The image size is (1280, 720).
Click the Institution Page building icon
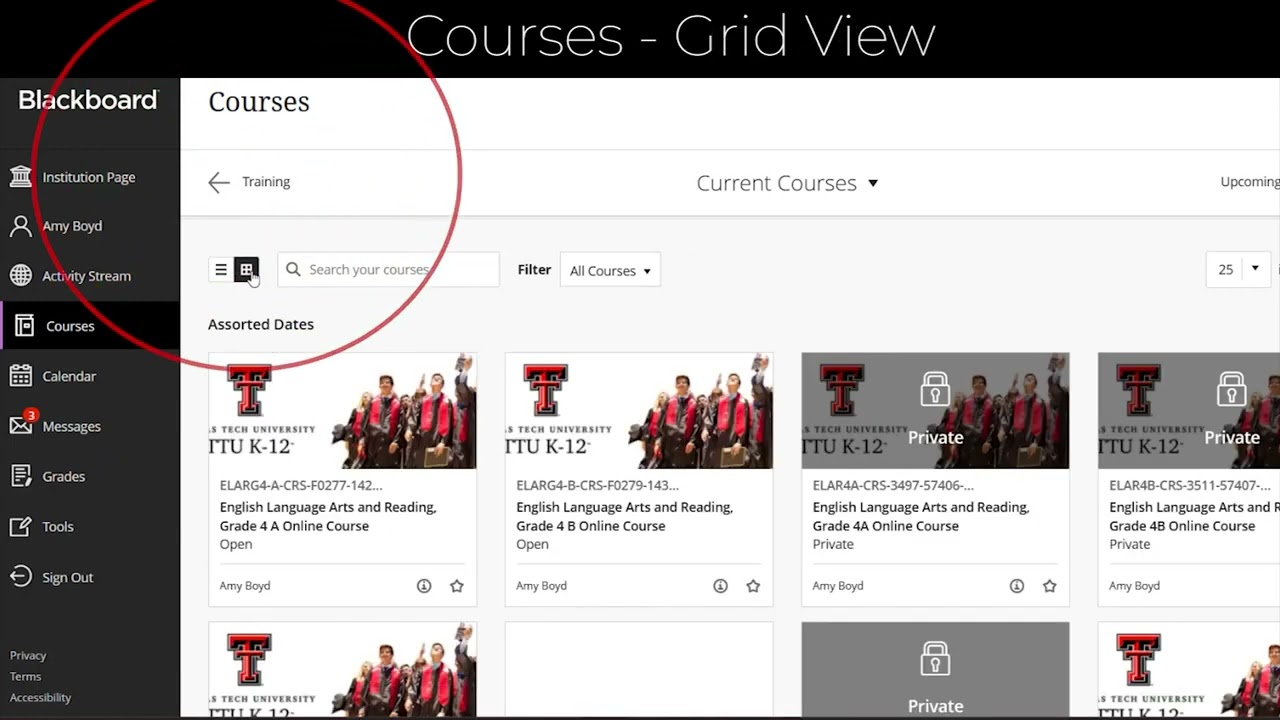point(20,176)
